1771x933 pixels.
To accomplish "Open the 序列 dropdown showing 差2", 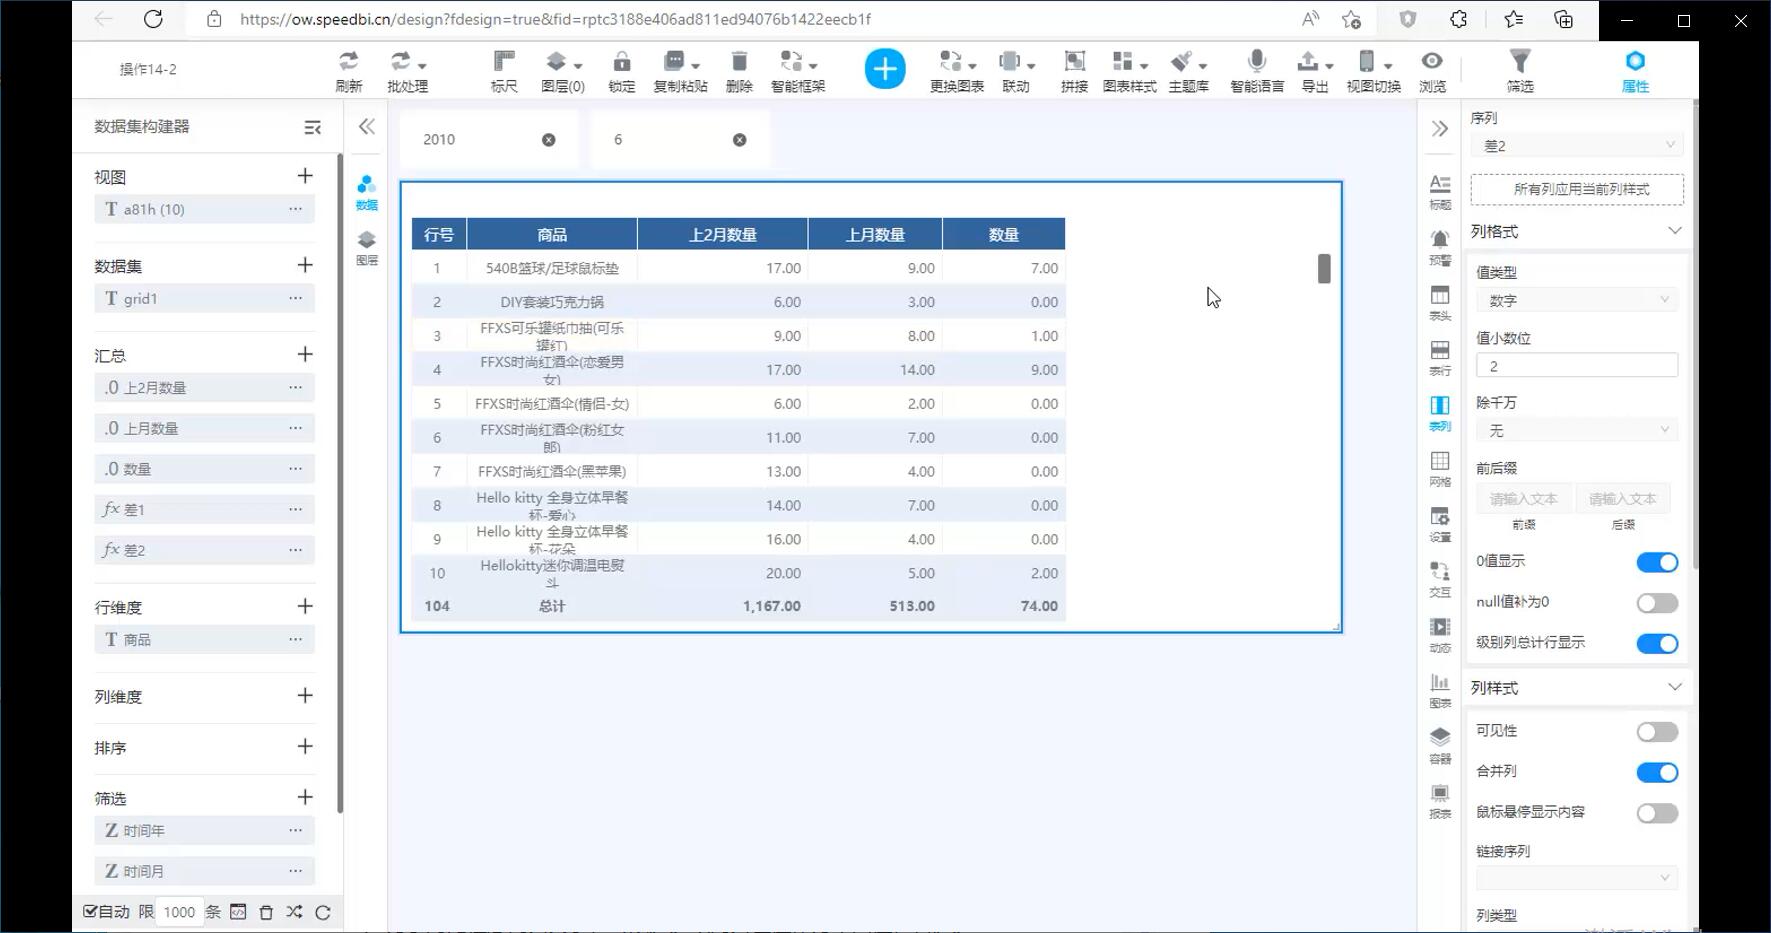I will (1576, 146).
